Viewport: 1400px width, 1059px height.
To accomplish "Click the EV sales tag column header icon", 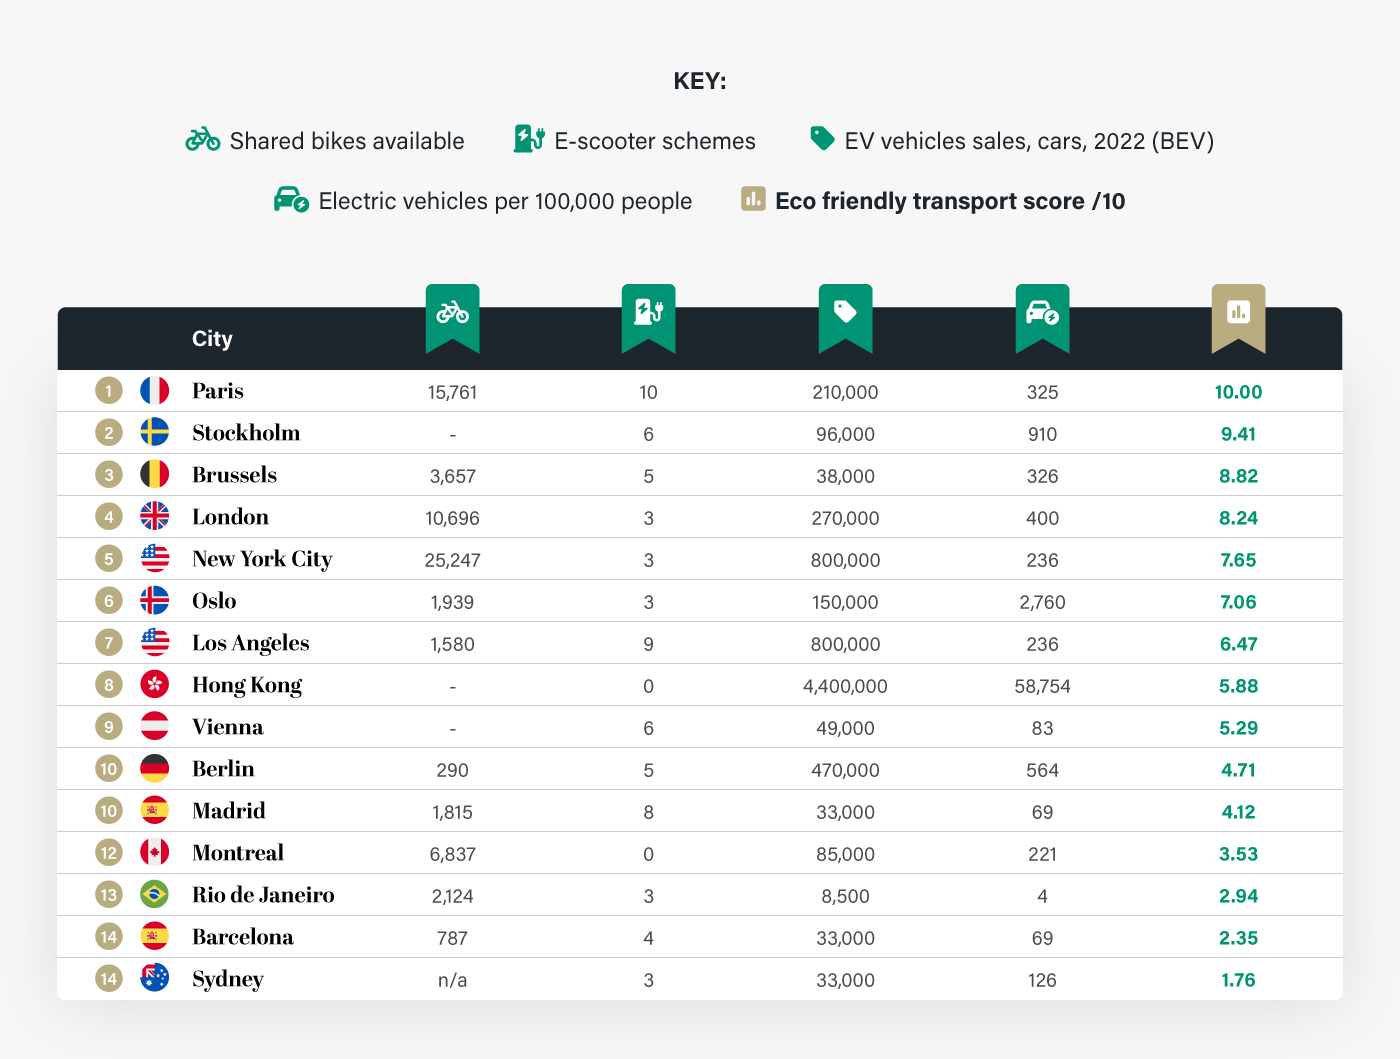I will [x=845, y=314].
